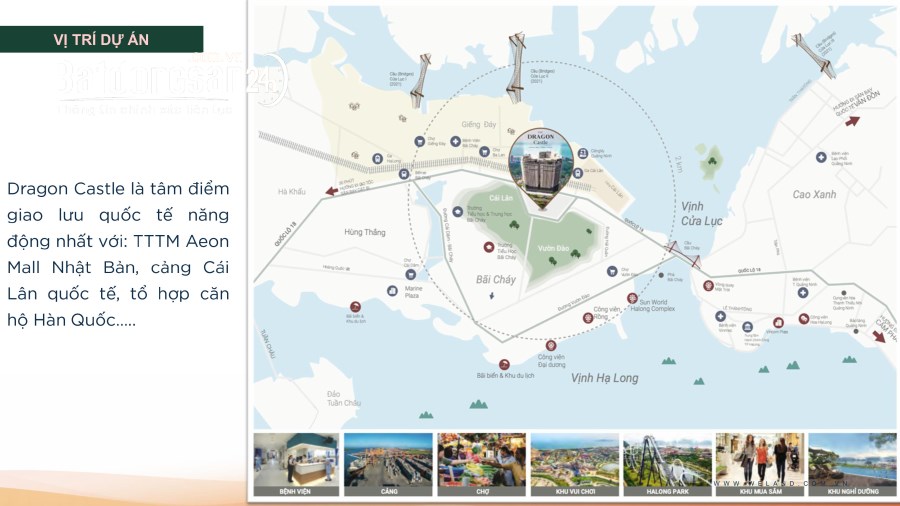Select the Marine Plaza building icon

(392, 291)
